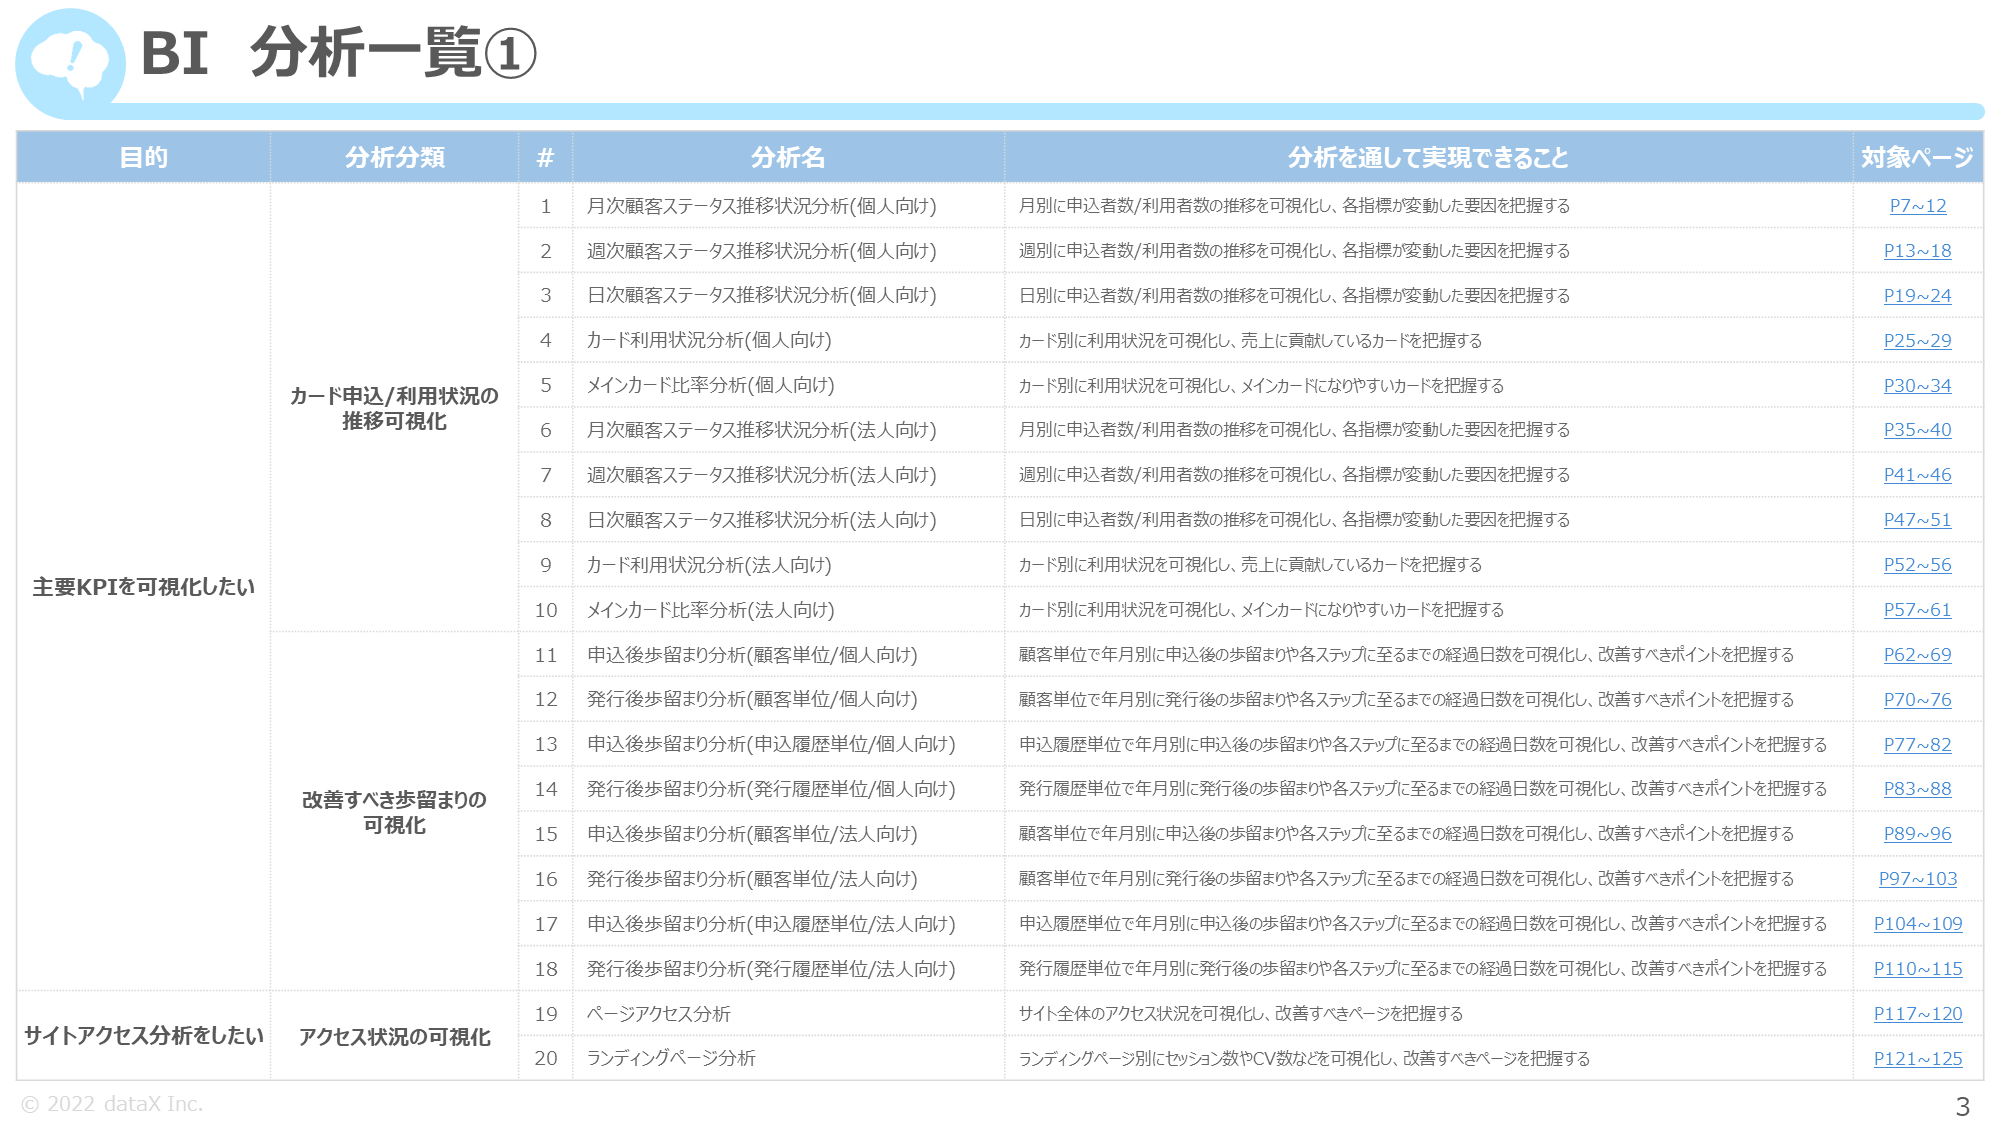Select the ランディングページ分析 analysis name
The image size is (2000, 1125).
click(671, 1059)
